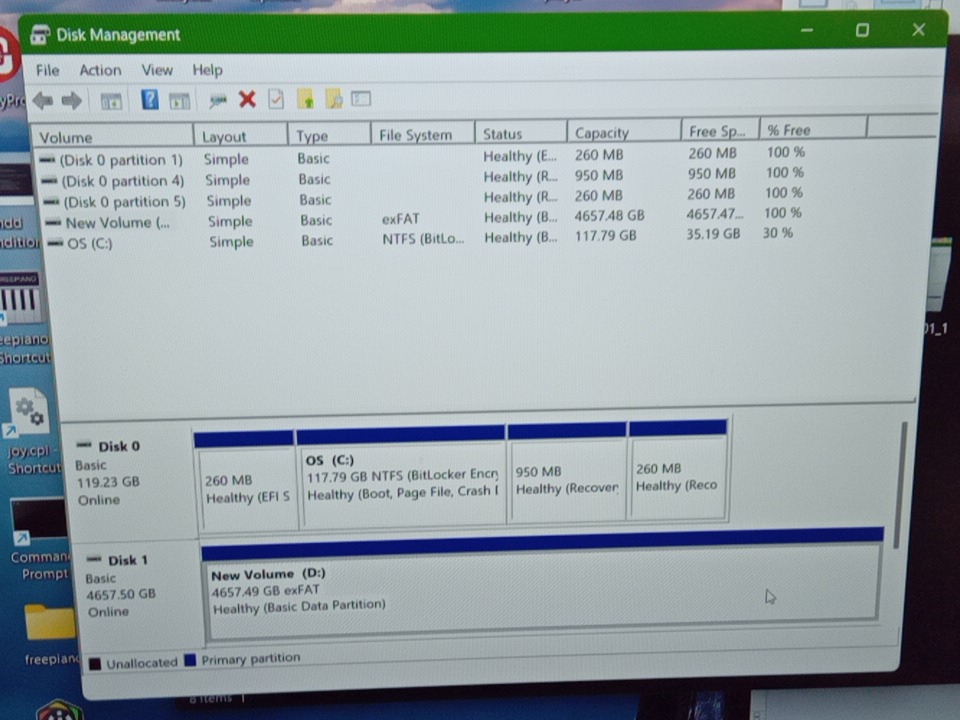Click the Back arrow in the toolbar
Screen dimensions: 960x720
point(43,100)
